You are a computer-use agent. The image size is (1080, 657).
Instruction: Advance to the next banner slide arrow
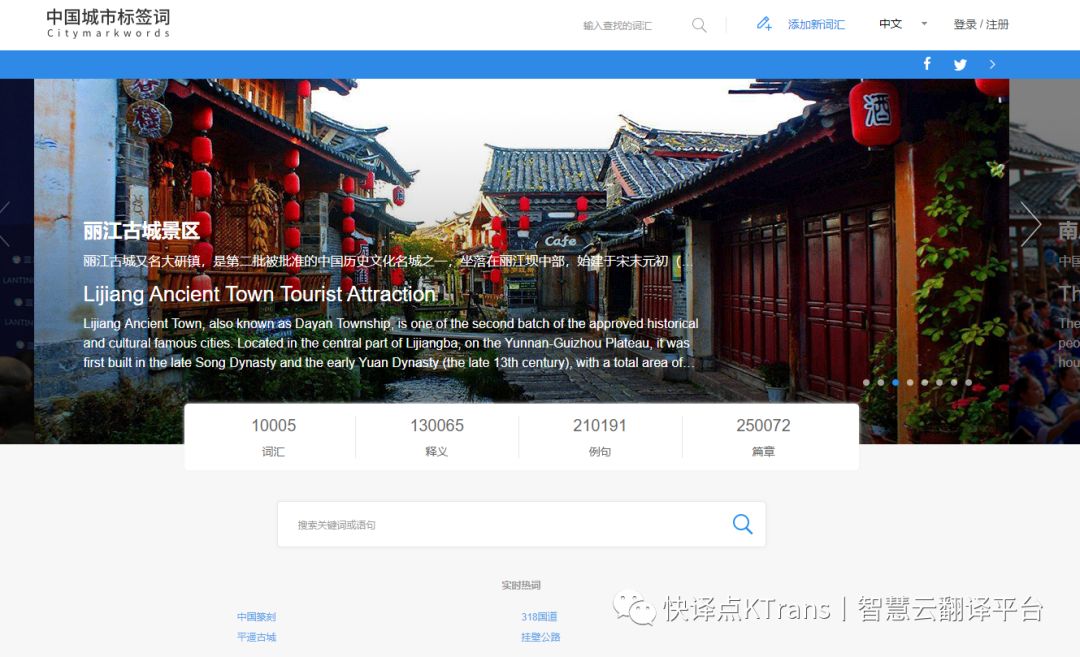click(1030, 223)
